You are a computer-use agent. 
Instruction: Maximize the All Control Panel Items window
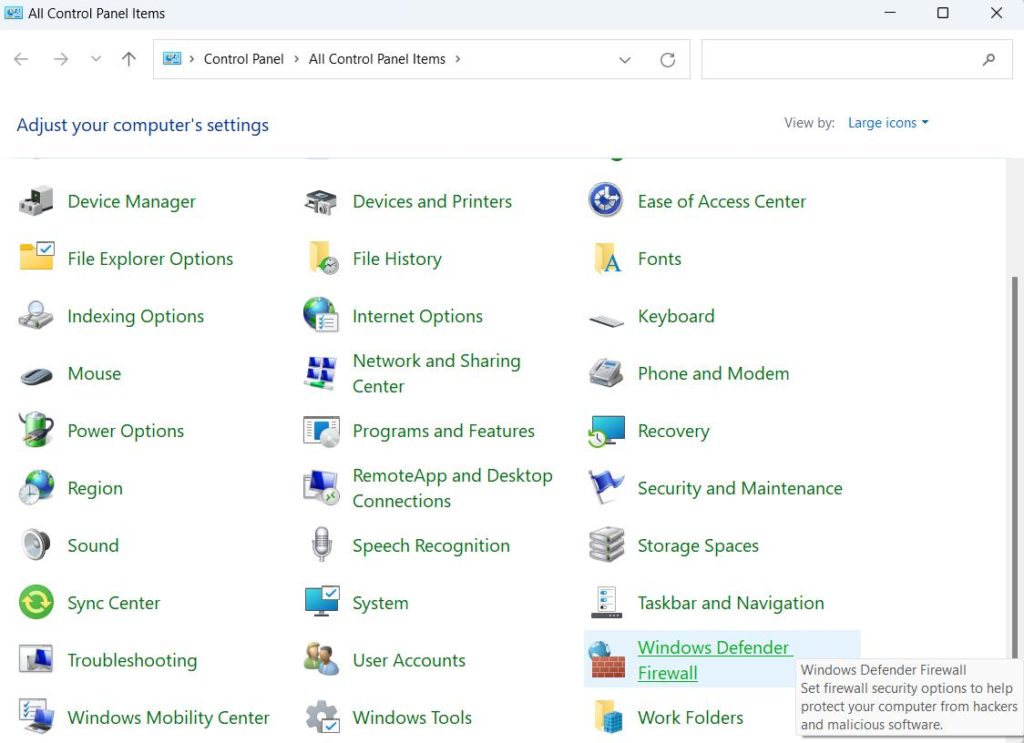pos(942,13)
